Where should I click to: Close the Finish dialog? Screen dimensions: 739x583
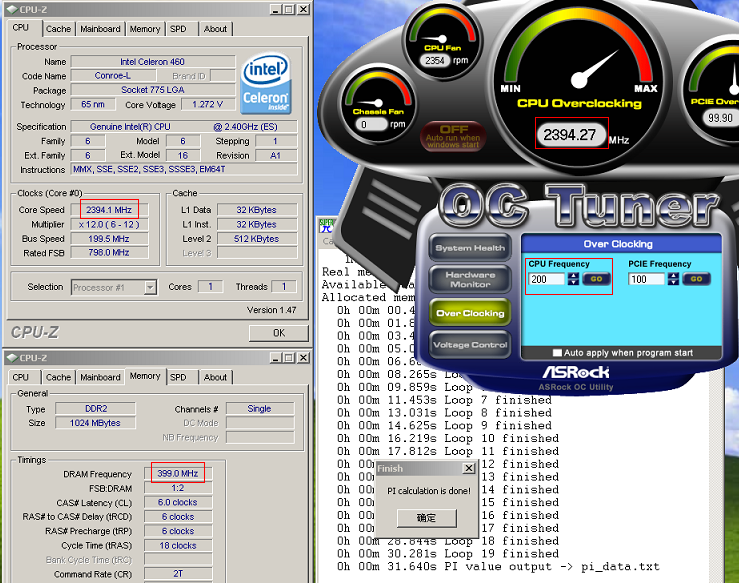(468, 468)
